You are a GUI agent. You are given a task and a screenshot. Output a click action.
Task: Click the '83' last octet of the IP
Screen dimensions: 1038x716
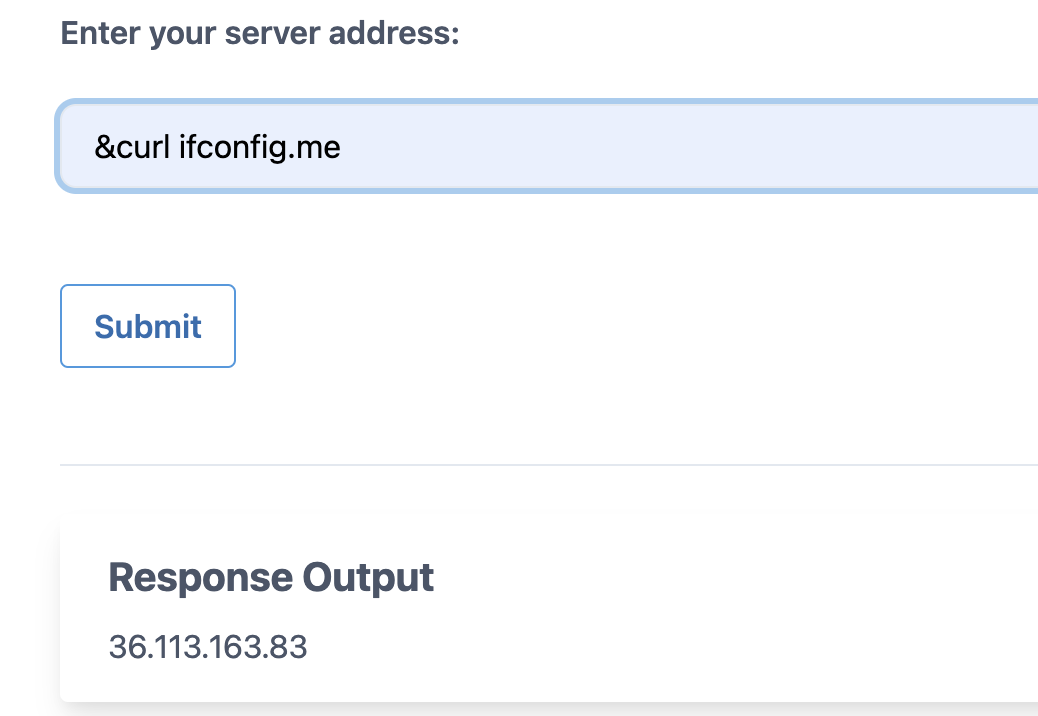289,647
